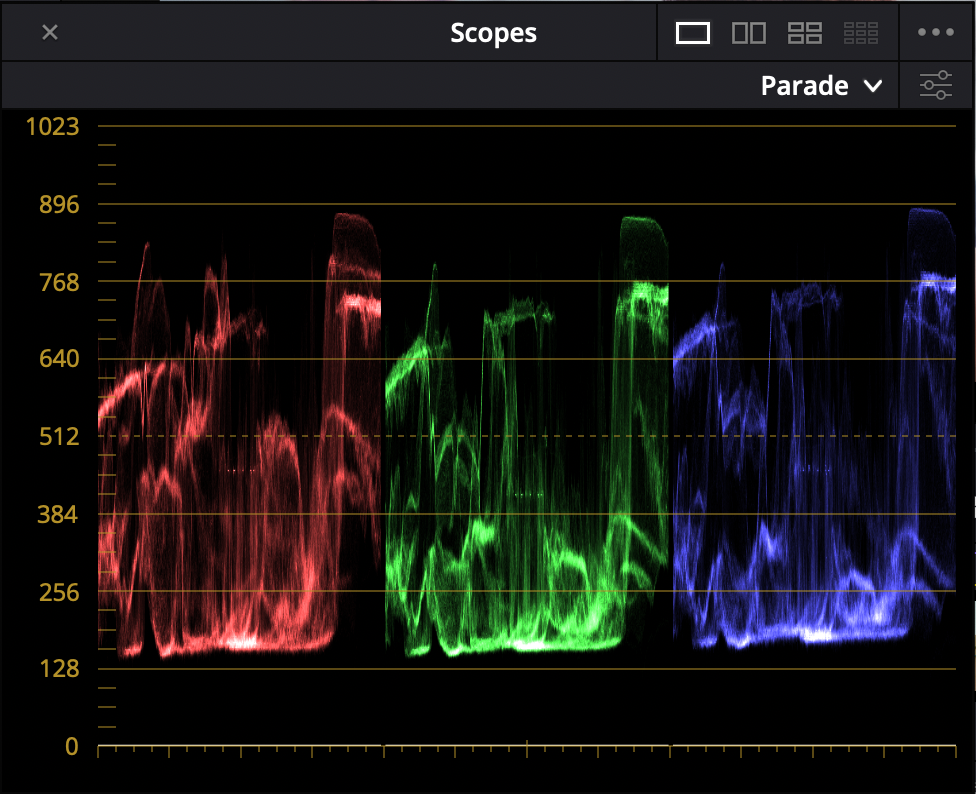Switch to four-scope grid layout

(804, 33)
